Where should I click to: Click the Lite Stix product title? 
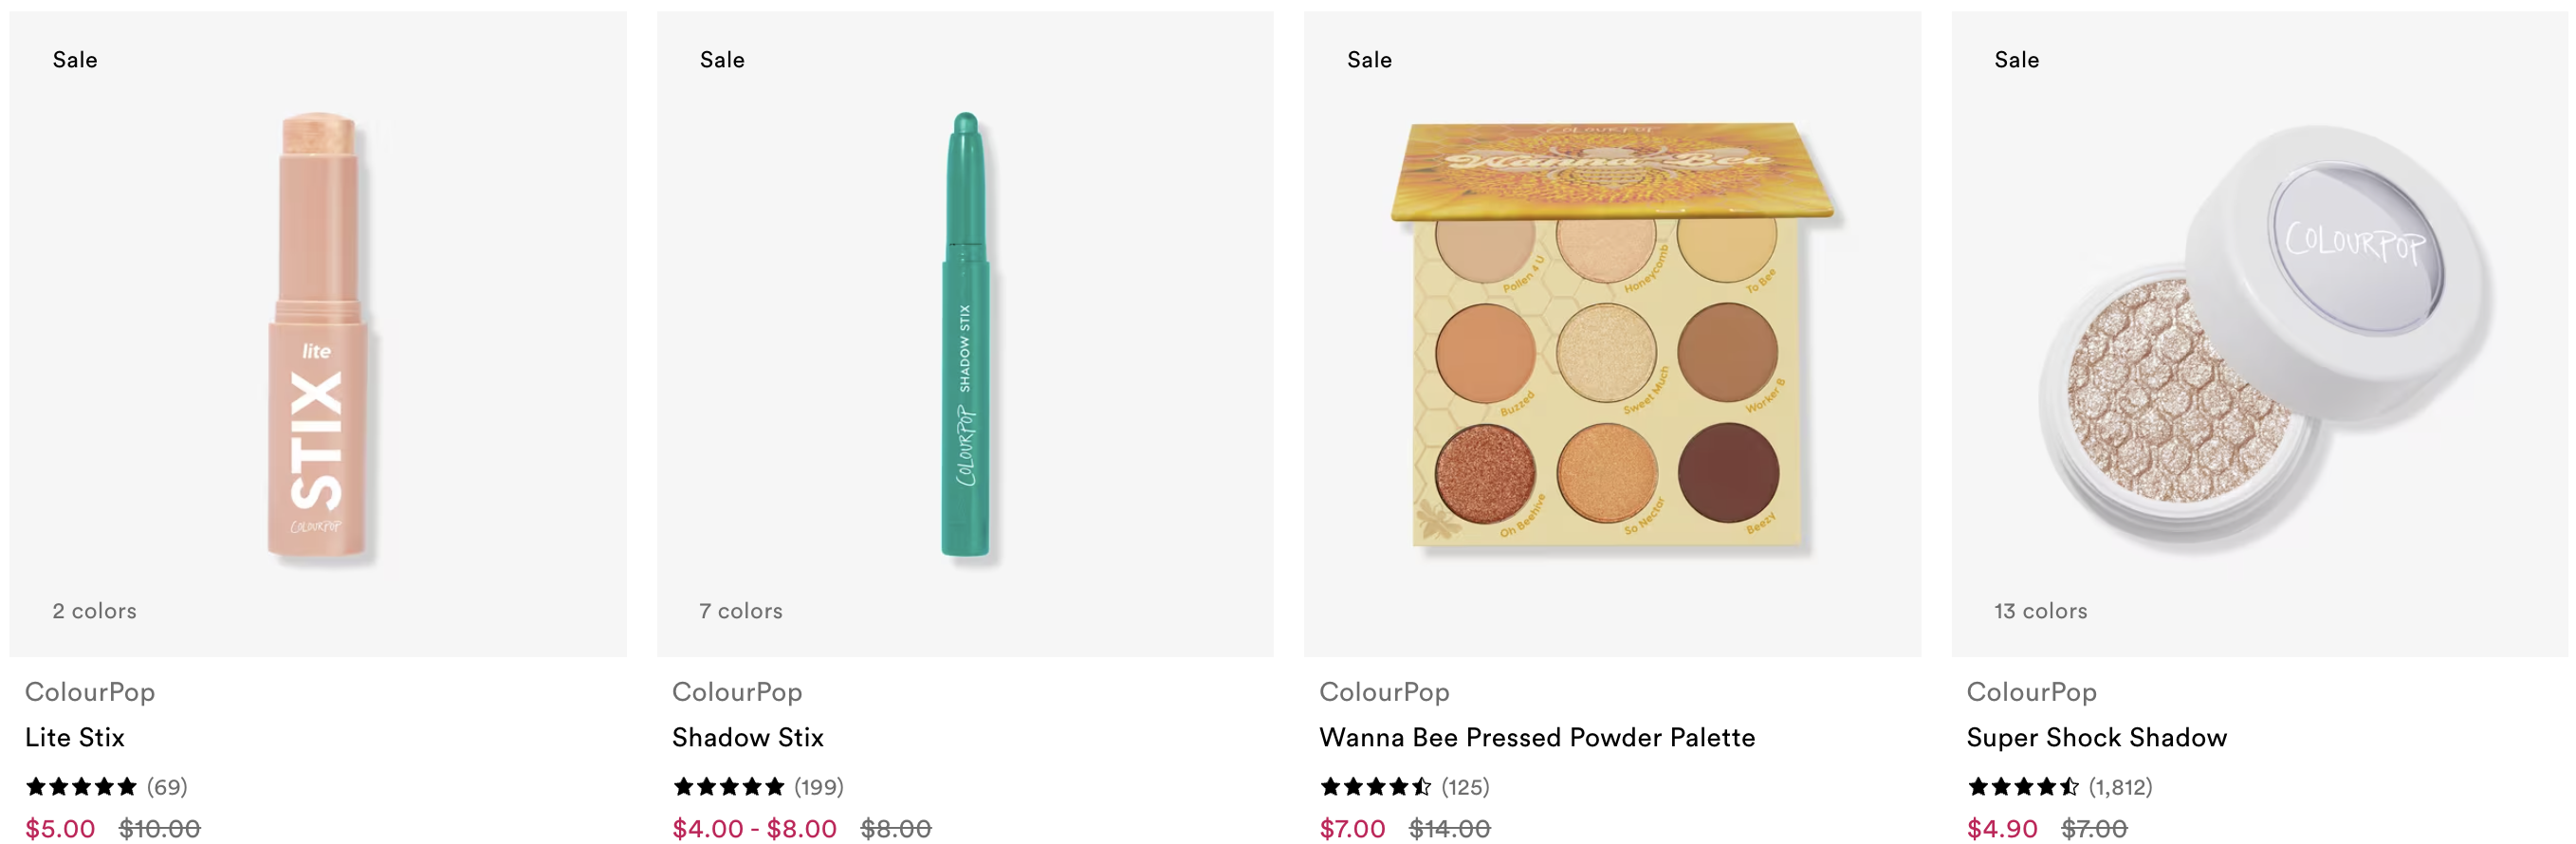point(75,738)
